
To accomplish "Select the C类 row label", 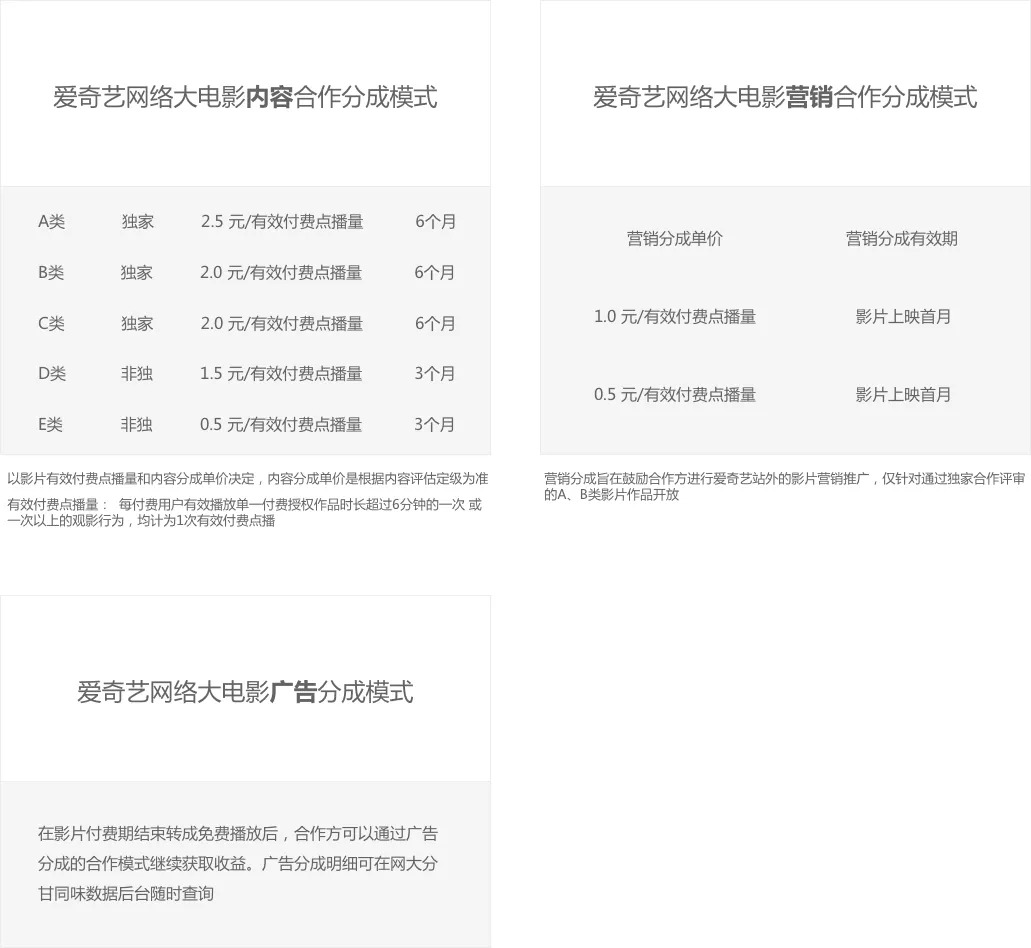I will coord(51,323).
